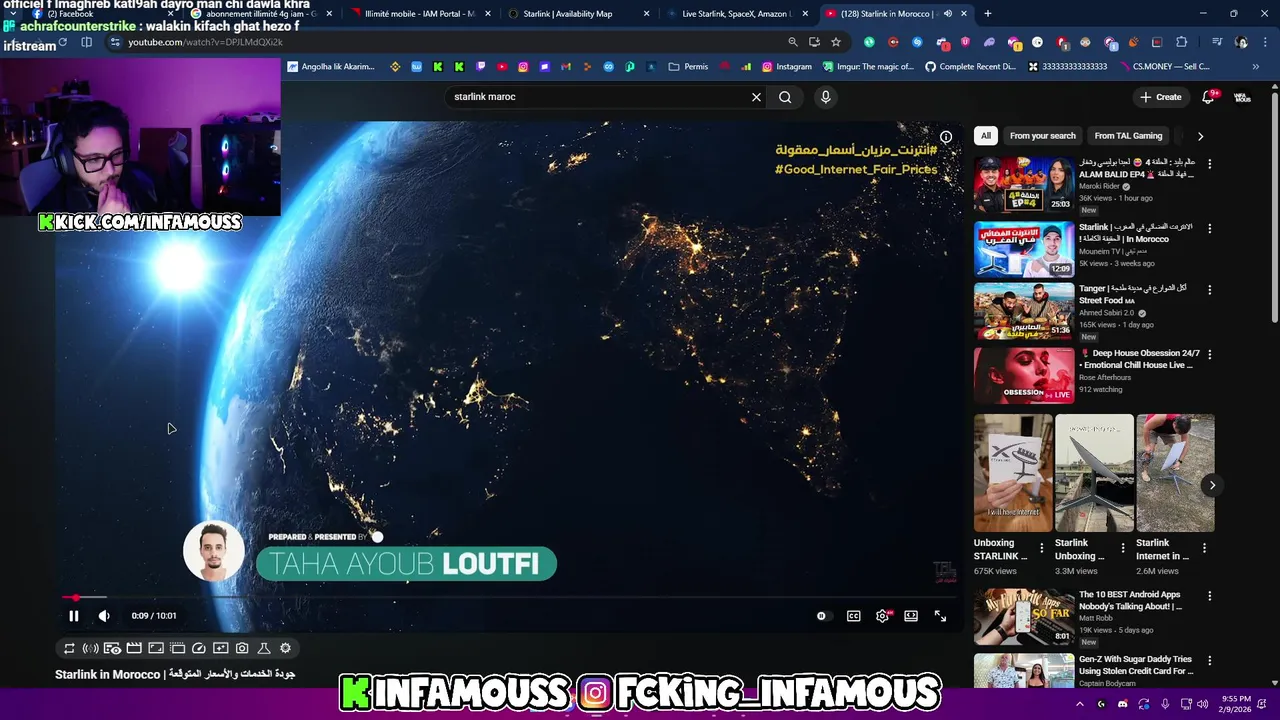
Task: Open the YouTube account avatar menu
Action: click(1242, 97)
